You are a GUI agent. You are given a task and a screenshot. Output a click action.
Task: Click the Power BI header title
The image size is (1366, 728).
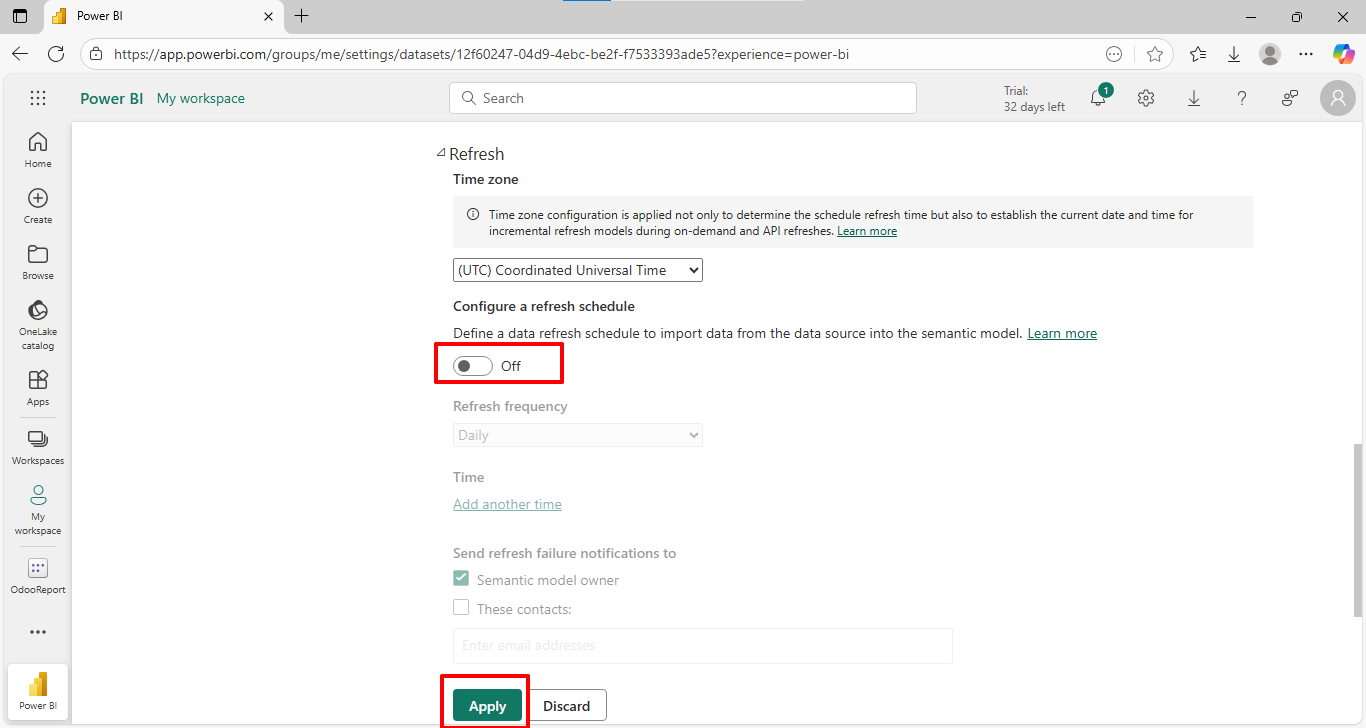pyautogui.click(x=112, y=98)
